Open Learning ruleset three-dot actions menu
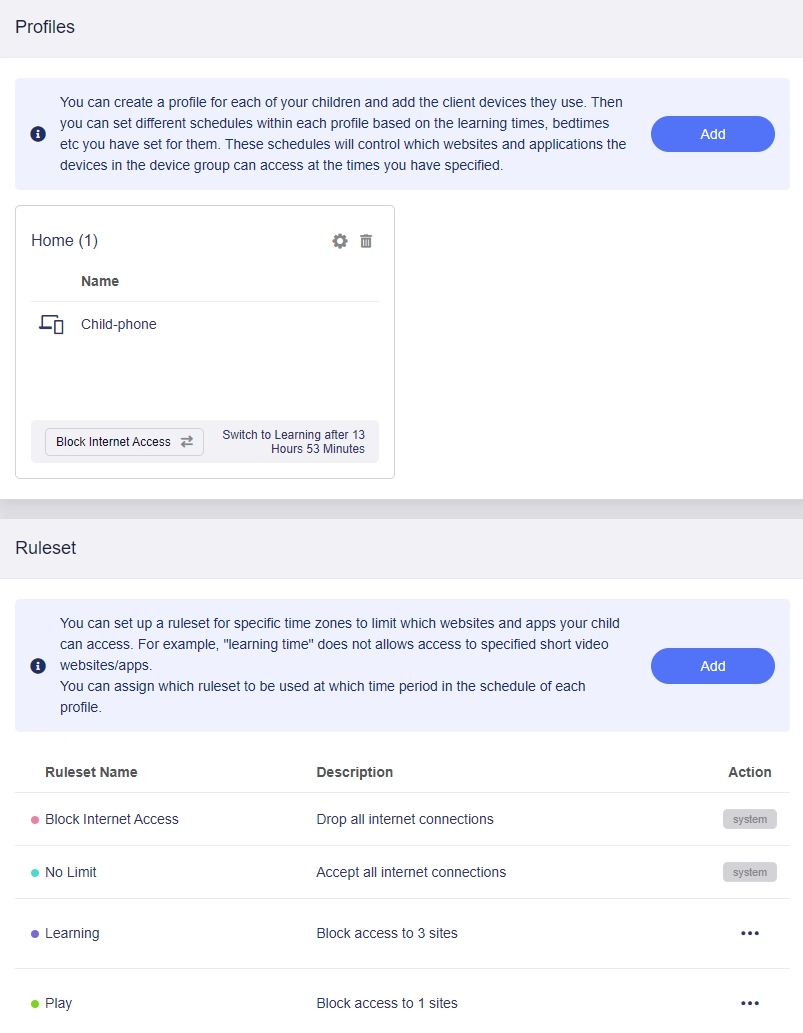Screen dimensions: 803x1033 [x=750, y=933]
